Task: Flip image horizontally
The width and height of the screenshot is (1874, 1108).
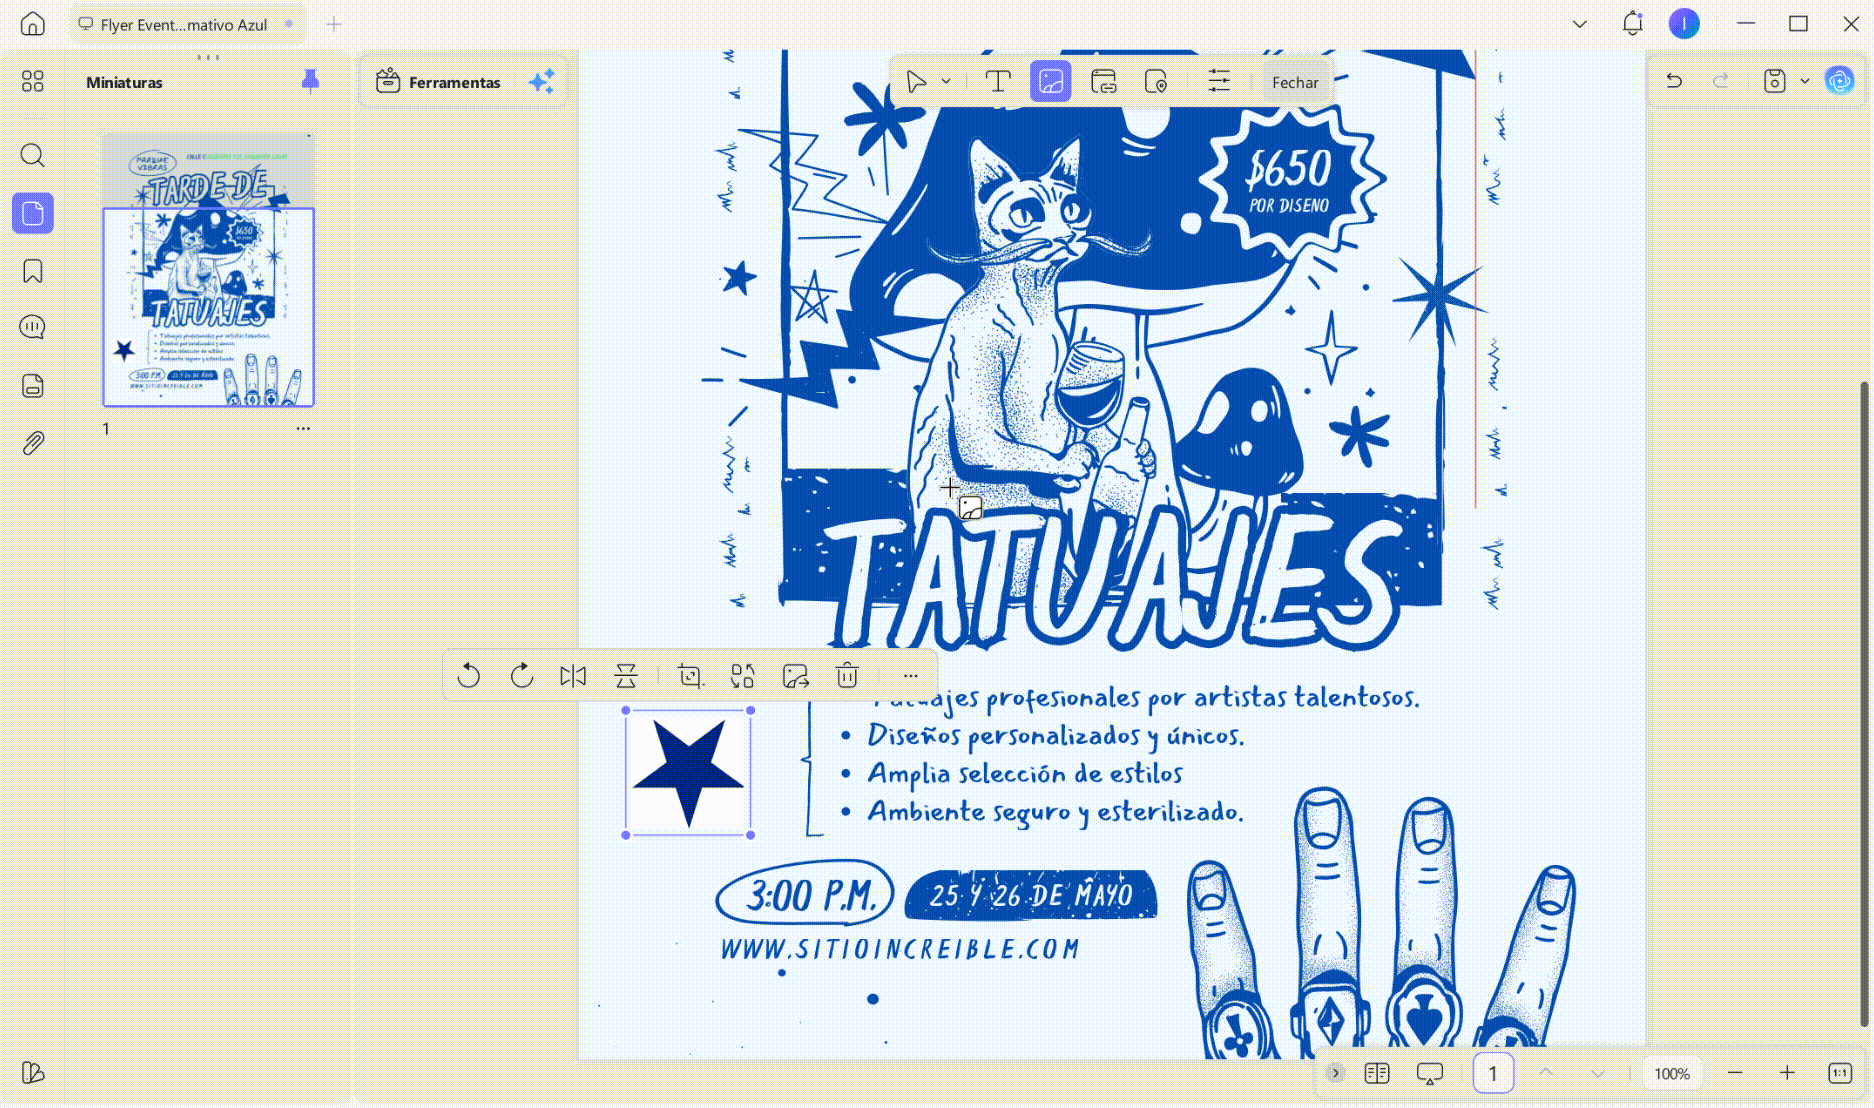Action: (x=573, y=676)
